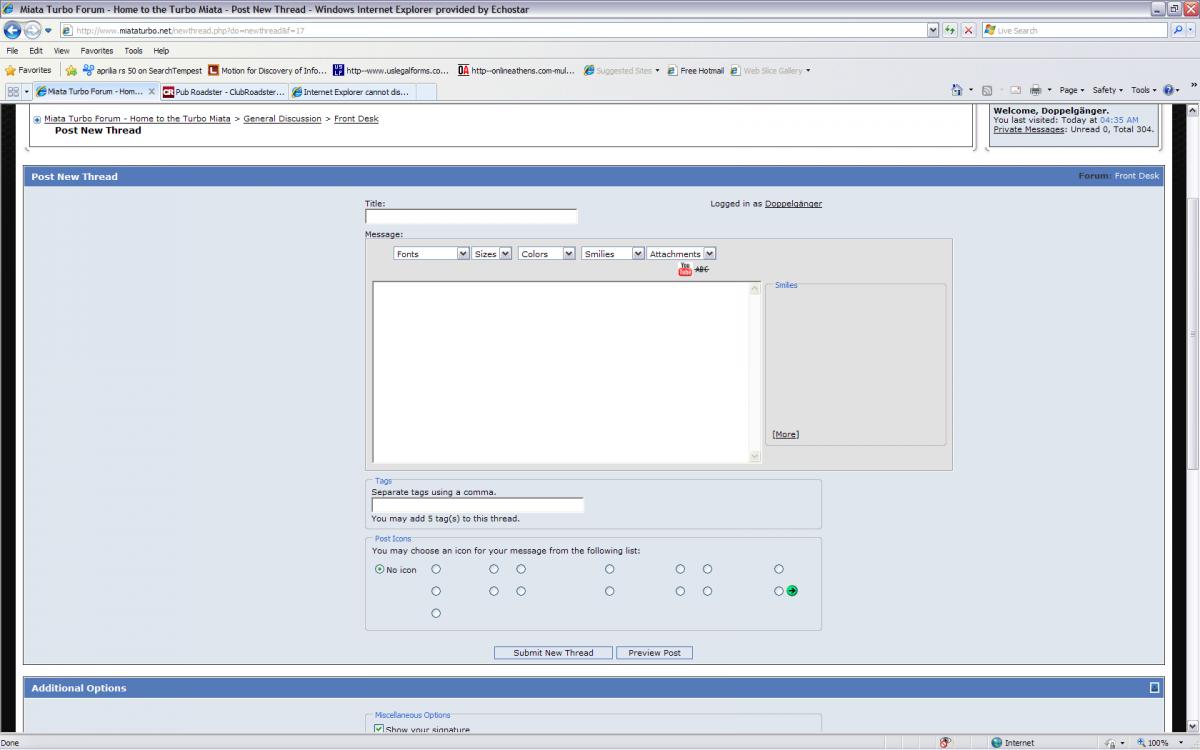This screenshot has height=750, width=1200.
Task: Open Motion for Discovery favorite bookmark
Action: tap(267, 70)
